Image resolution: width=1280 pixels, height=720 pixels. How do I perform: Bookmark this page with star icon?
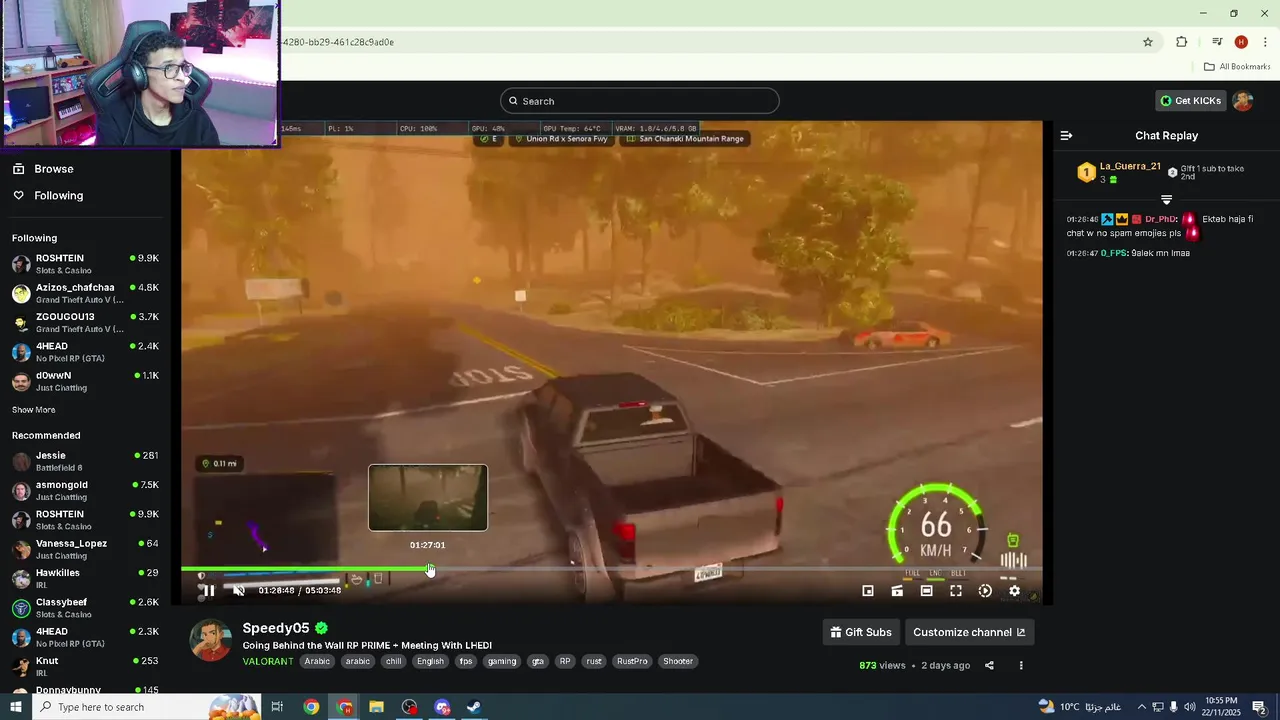(x=1148, y=42)
